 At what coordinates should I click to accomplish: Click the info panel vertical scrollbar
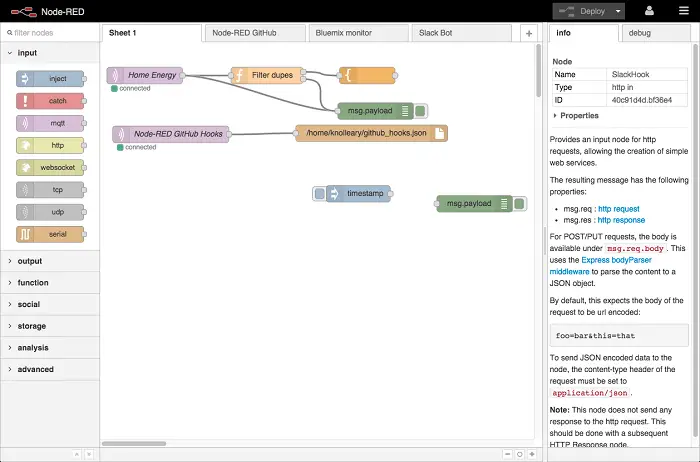(696, 241)
